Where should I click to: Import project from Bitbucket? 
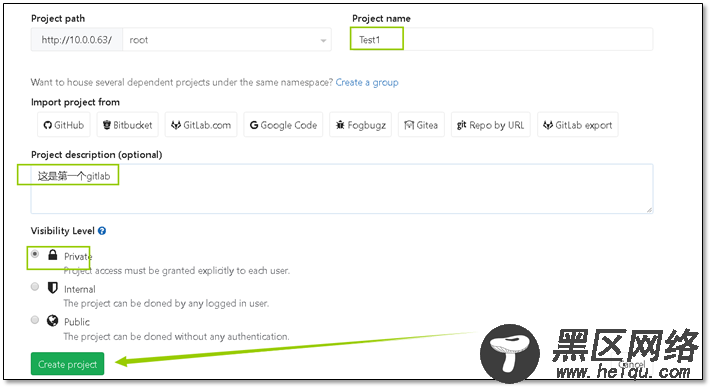pos(128,125)
